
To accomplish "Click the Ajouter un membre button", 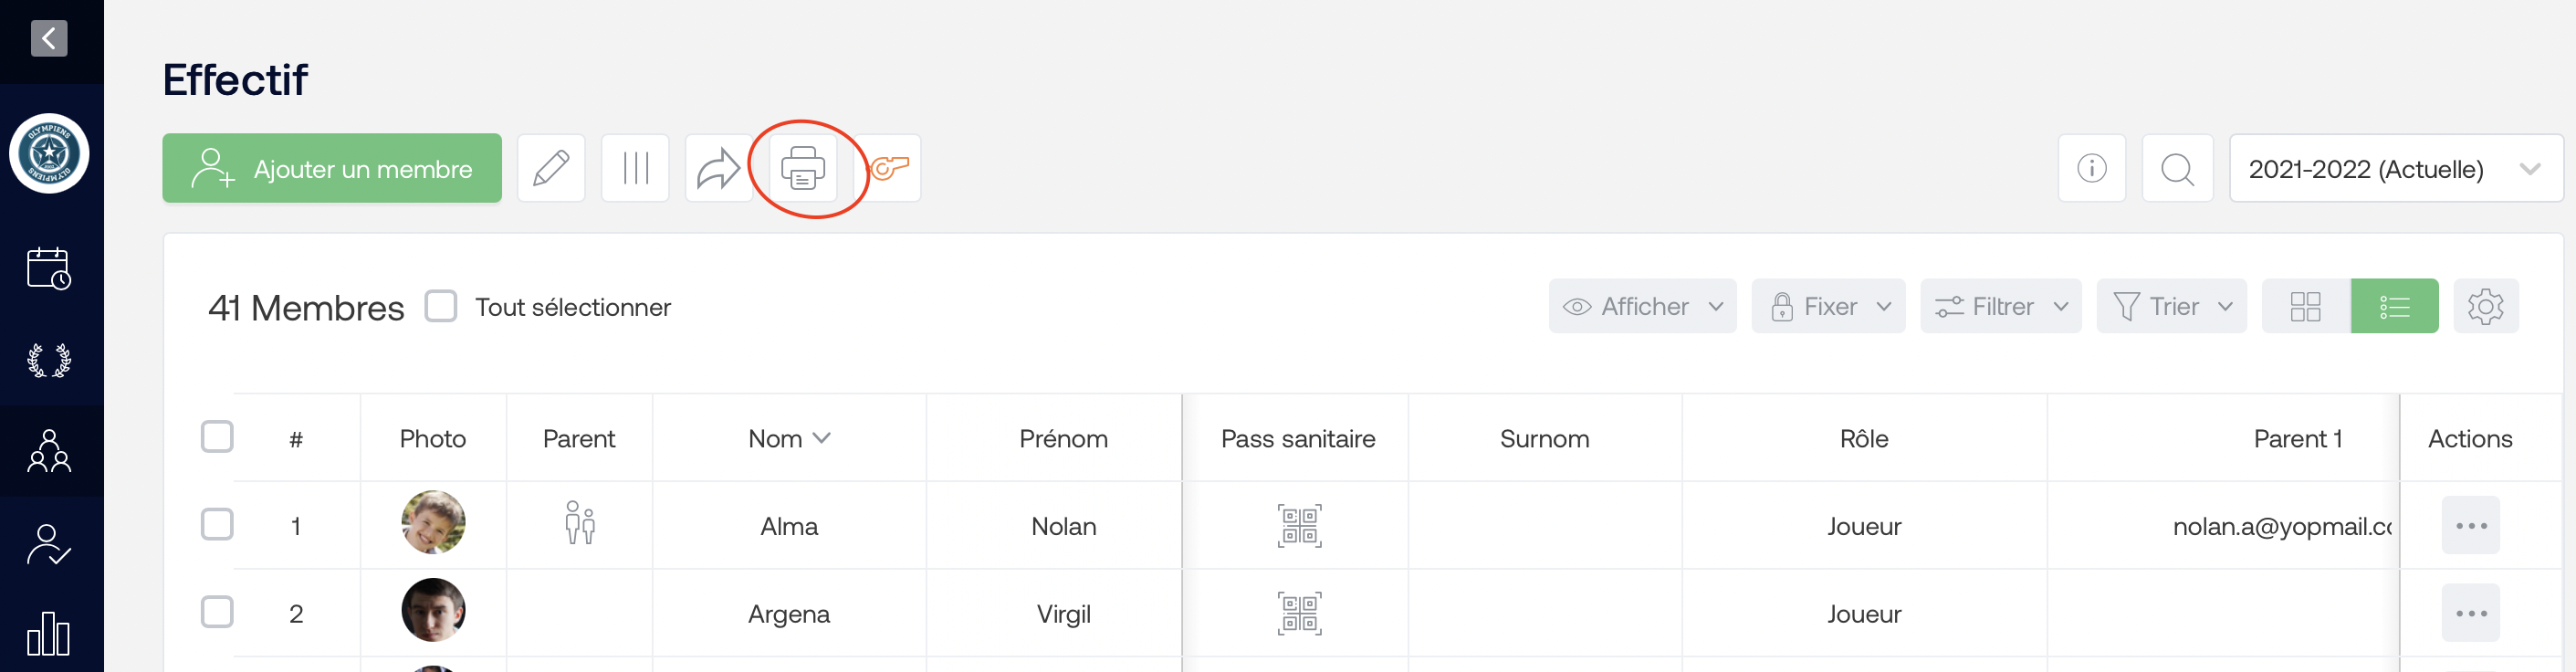I will click(332, 168).
